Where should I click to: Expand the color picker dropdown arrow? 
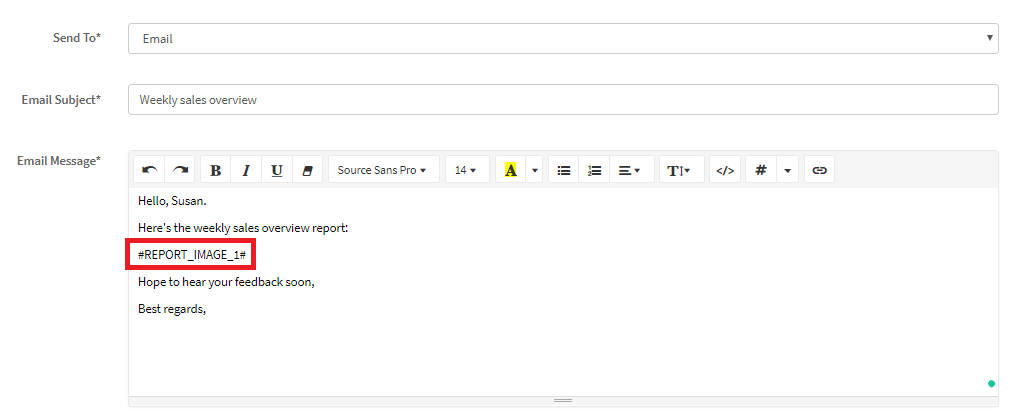coord(535,170)
